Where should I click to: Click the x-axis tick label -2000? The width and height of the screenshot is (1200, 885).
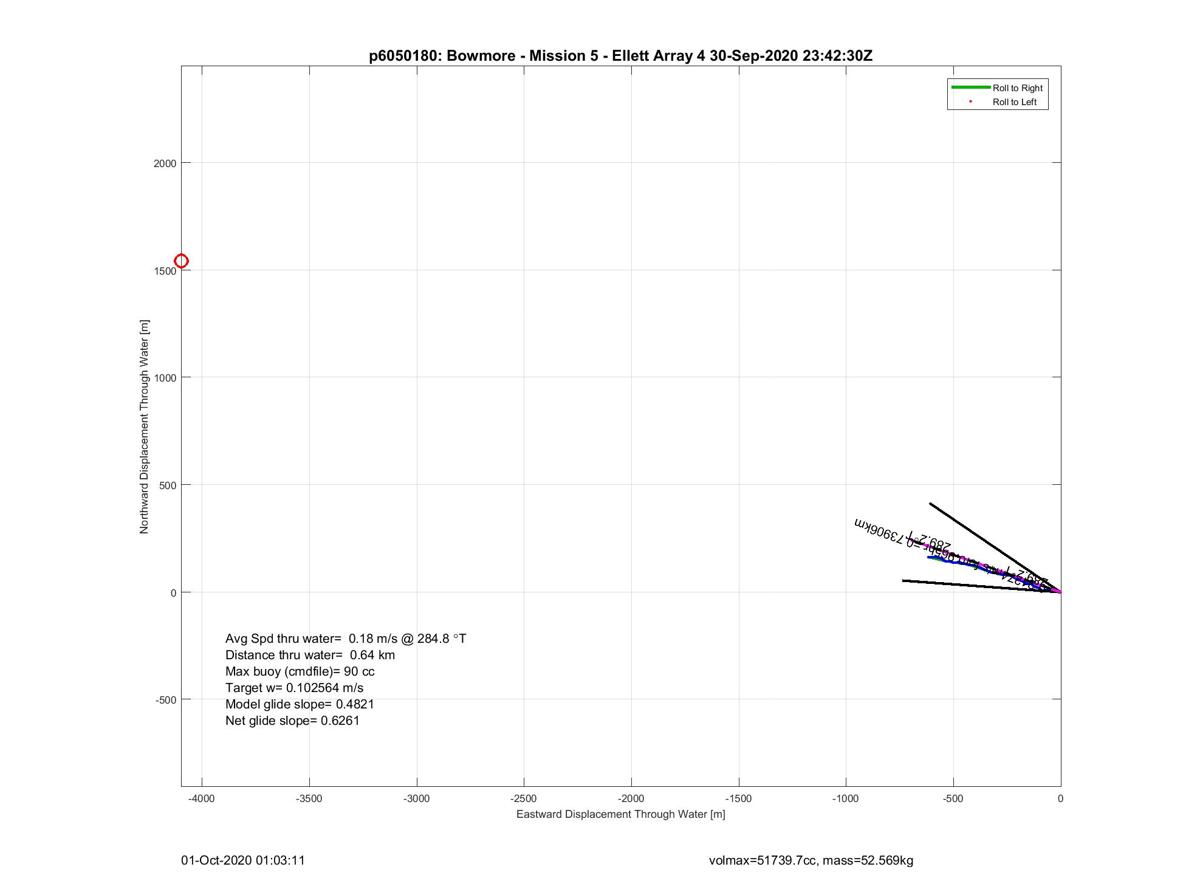(631, 799)
